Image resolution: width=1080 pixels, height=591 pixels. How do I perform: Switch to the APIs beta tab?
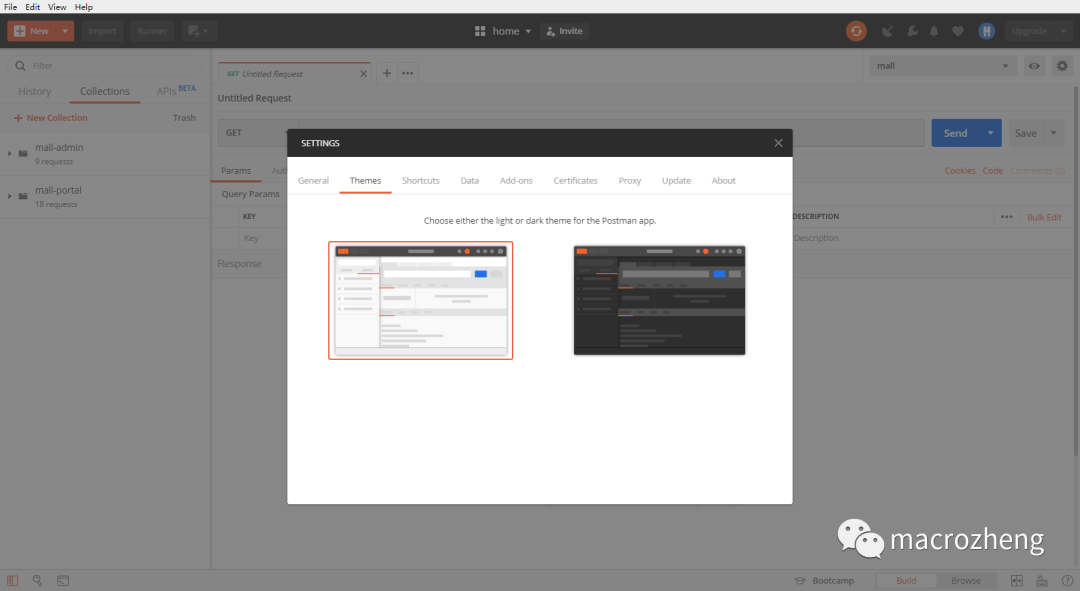pos(176,90)
